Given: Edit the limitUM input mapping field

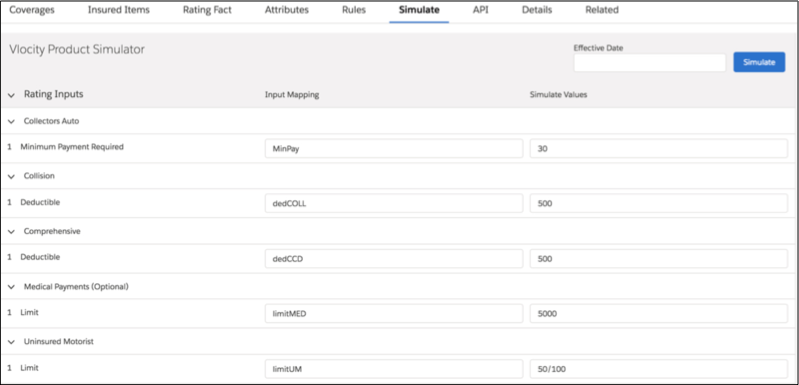Looking at the screenshot, I should coord(394,369).
